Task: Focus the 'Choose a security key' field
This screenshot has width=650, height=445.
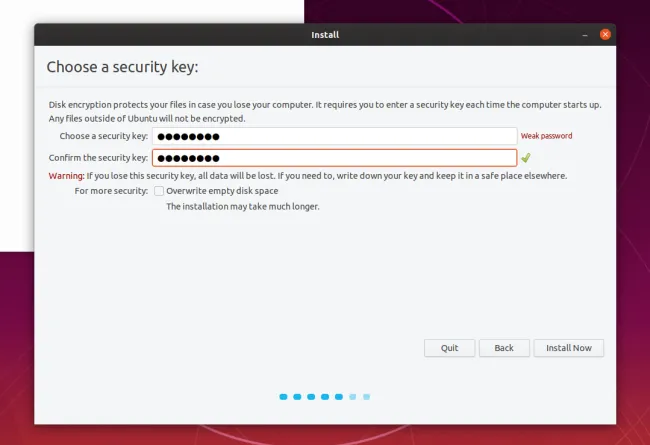Action: [335, 136]
